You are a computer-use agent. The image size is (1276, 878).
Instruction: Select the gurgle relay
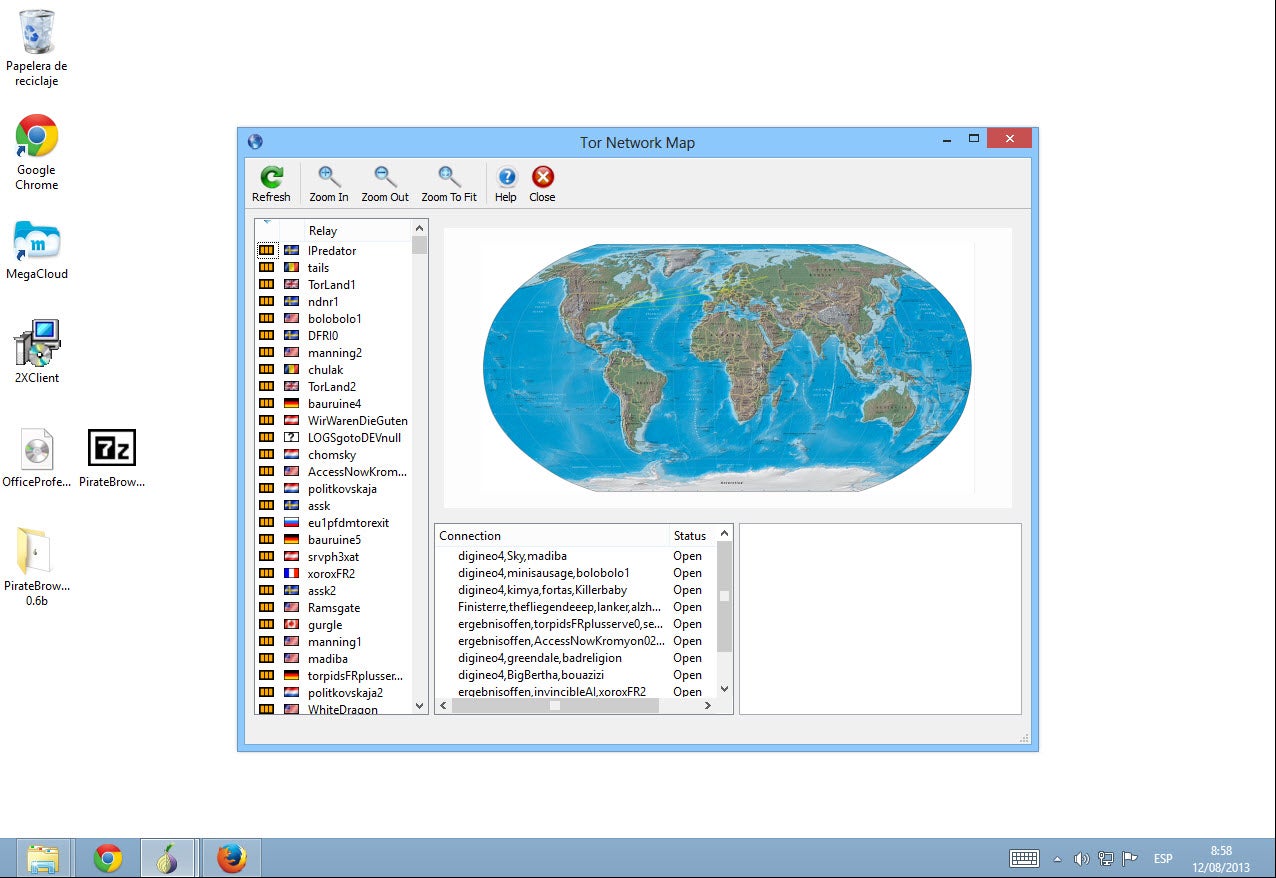coord(325,625)
